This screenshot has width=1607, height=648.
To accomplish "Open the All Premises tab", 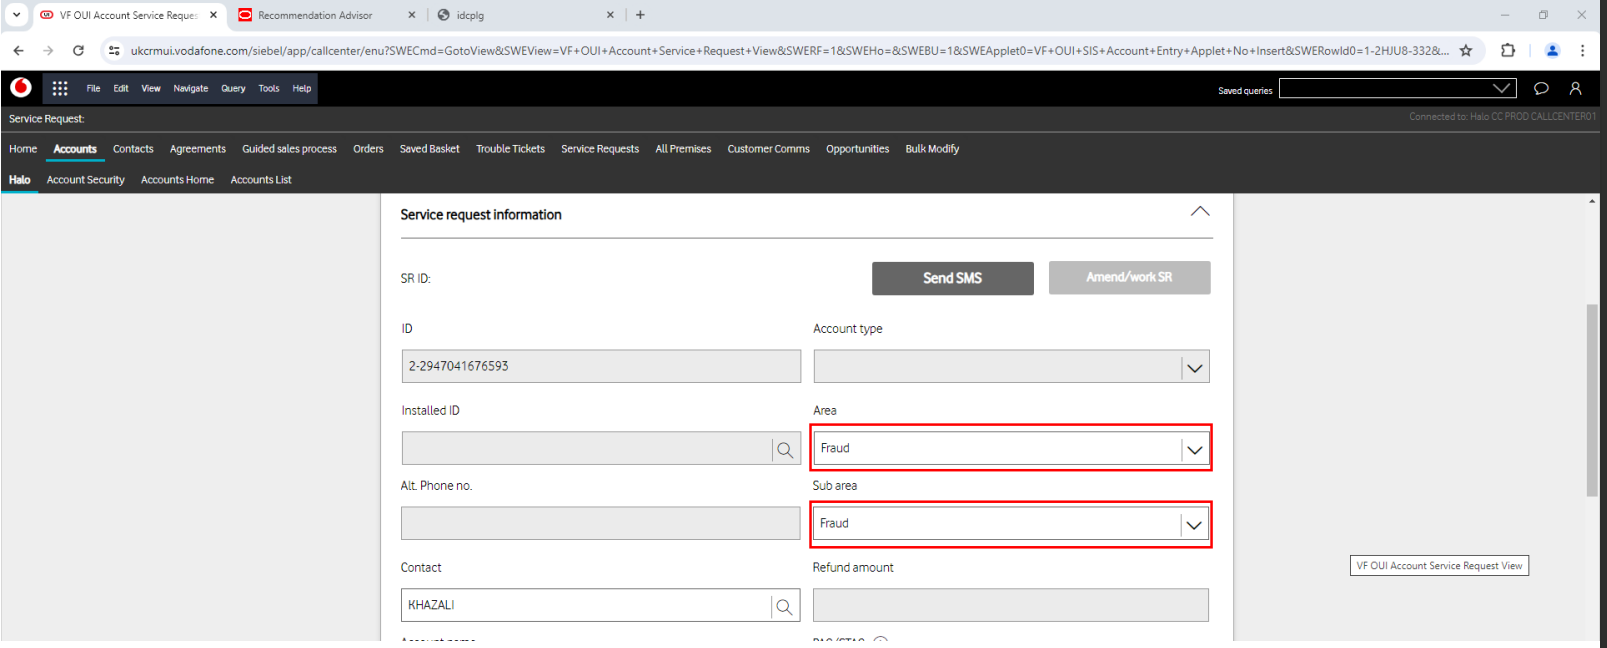I will click(683, 149).
